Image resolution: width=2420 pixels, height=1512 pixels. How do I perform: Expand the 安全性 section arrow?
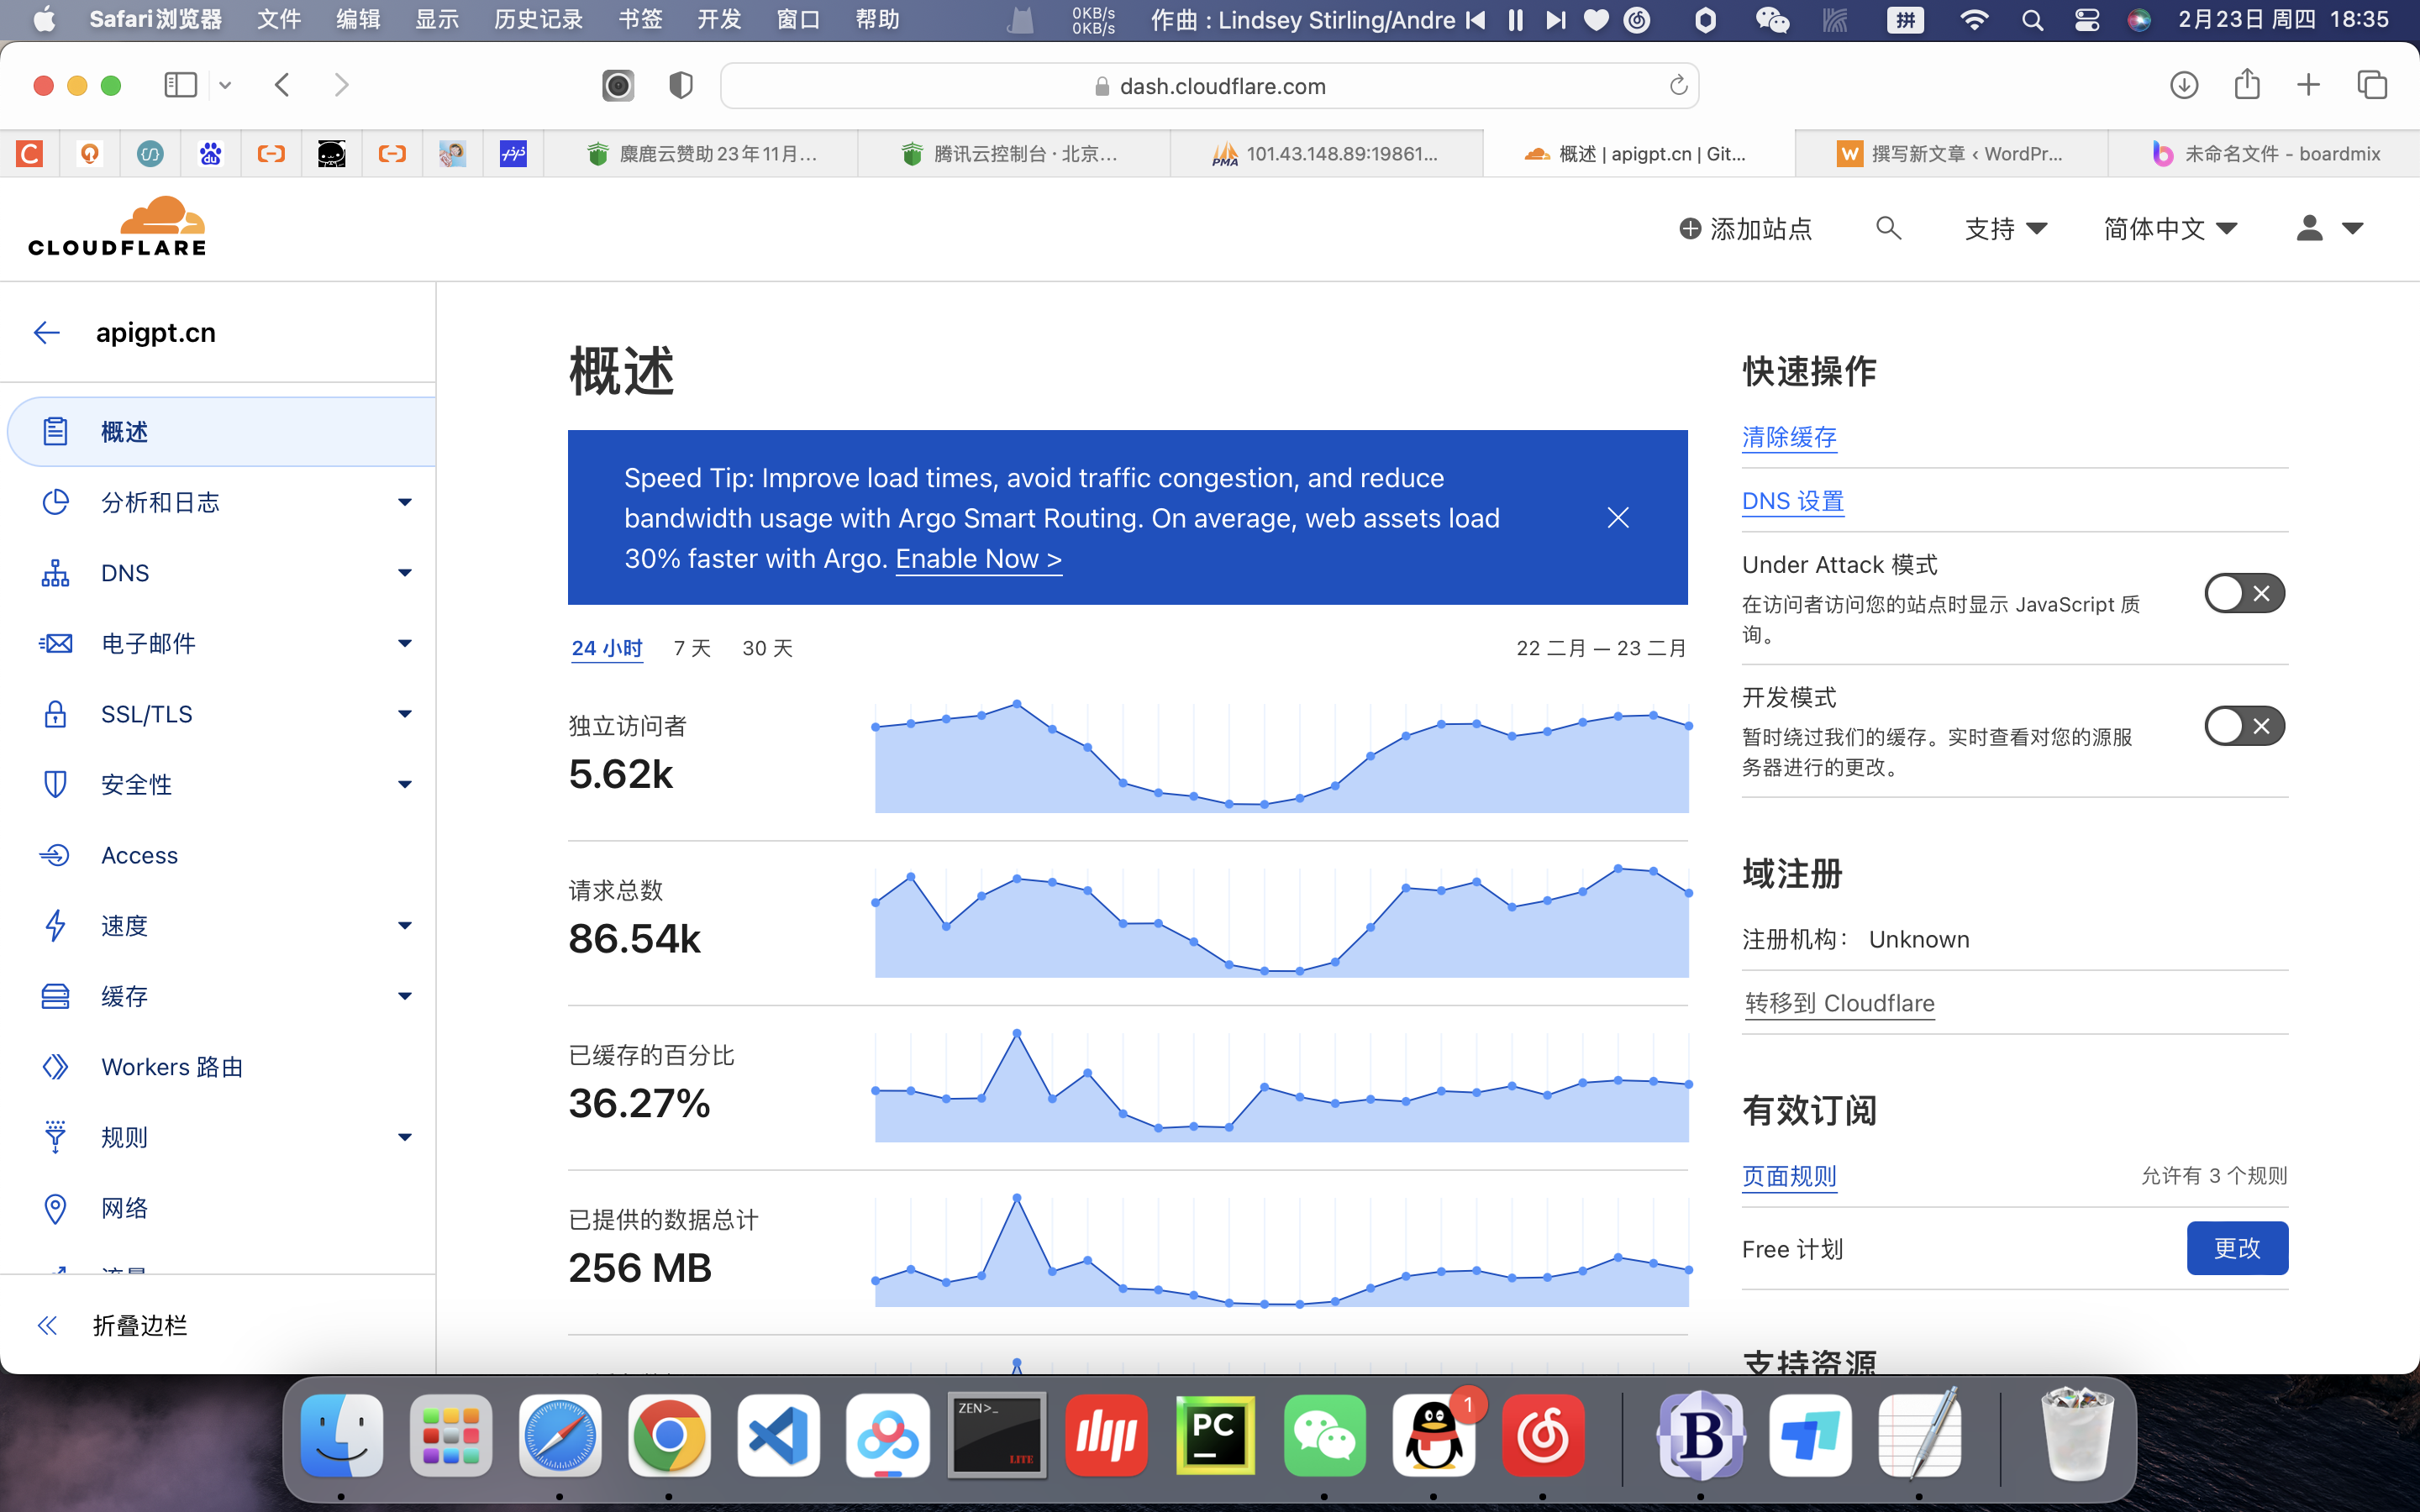[404, 784]
